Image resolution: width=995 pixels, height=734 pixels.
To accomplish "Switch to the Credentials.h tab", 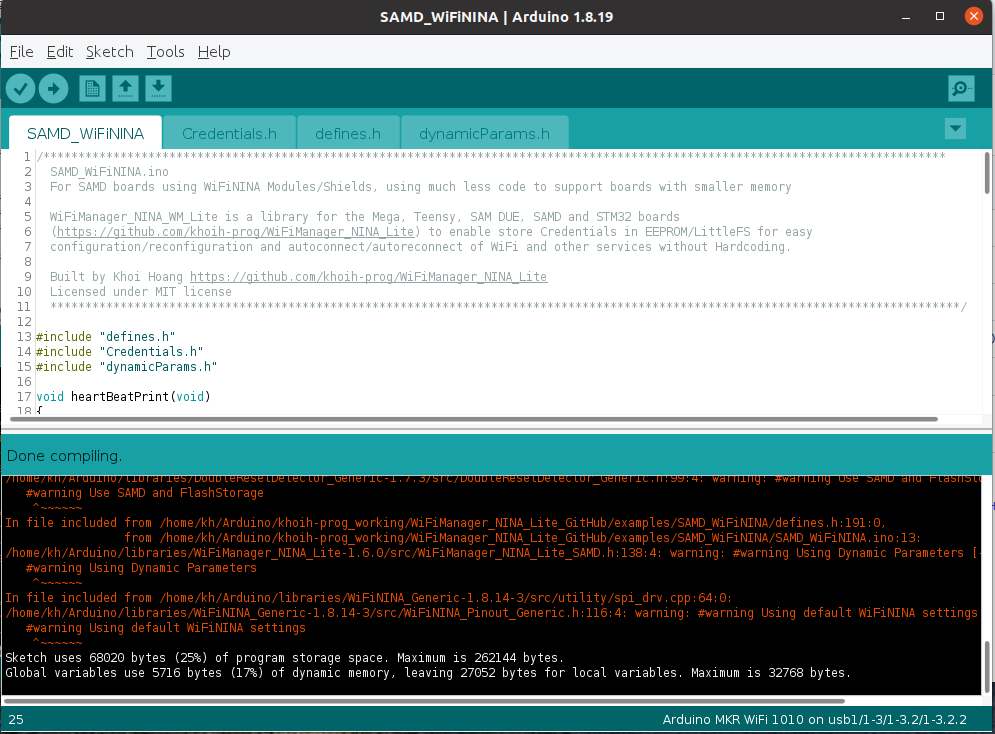I will tap(229, 133).
